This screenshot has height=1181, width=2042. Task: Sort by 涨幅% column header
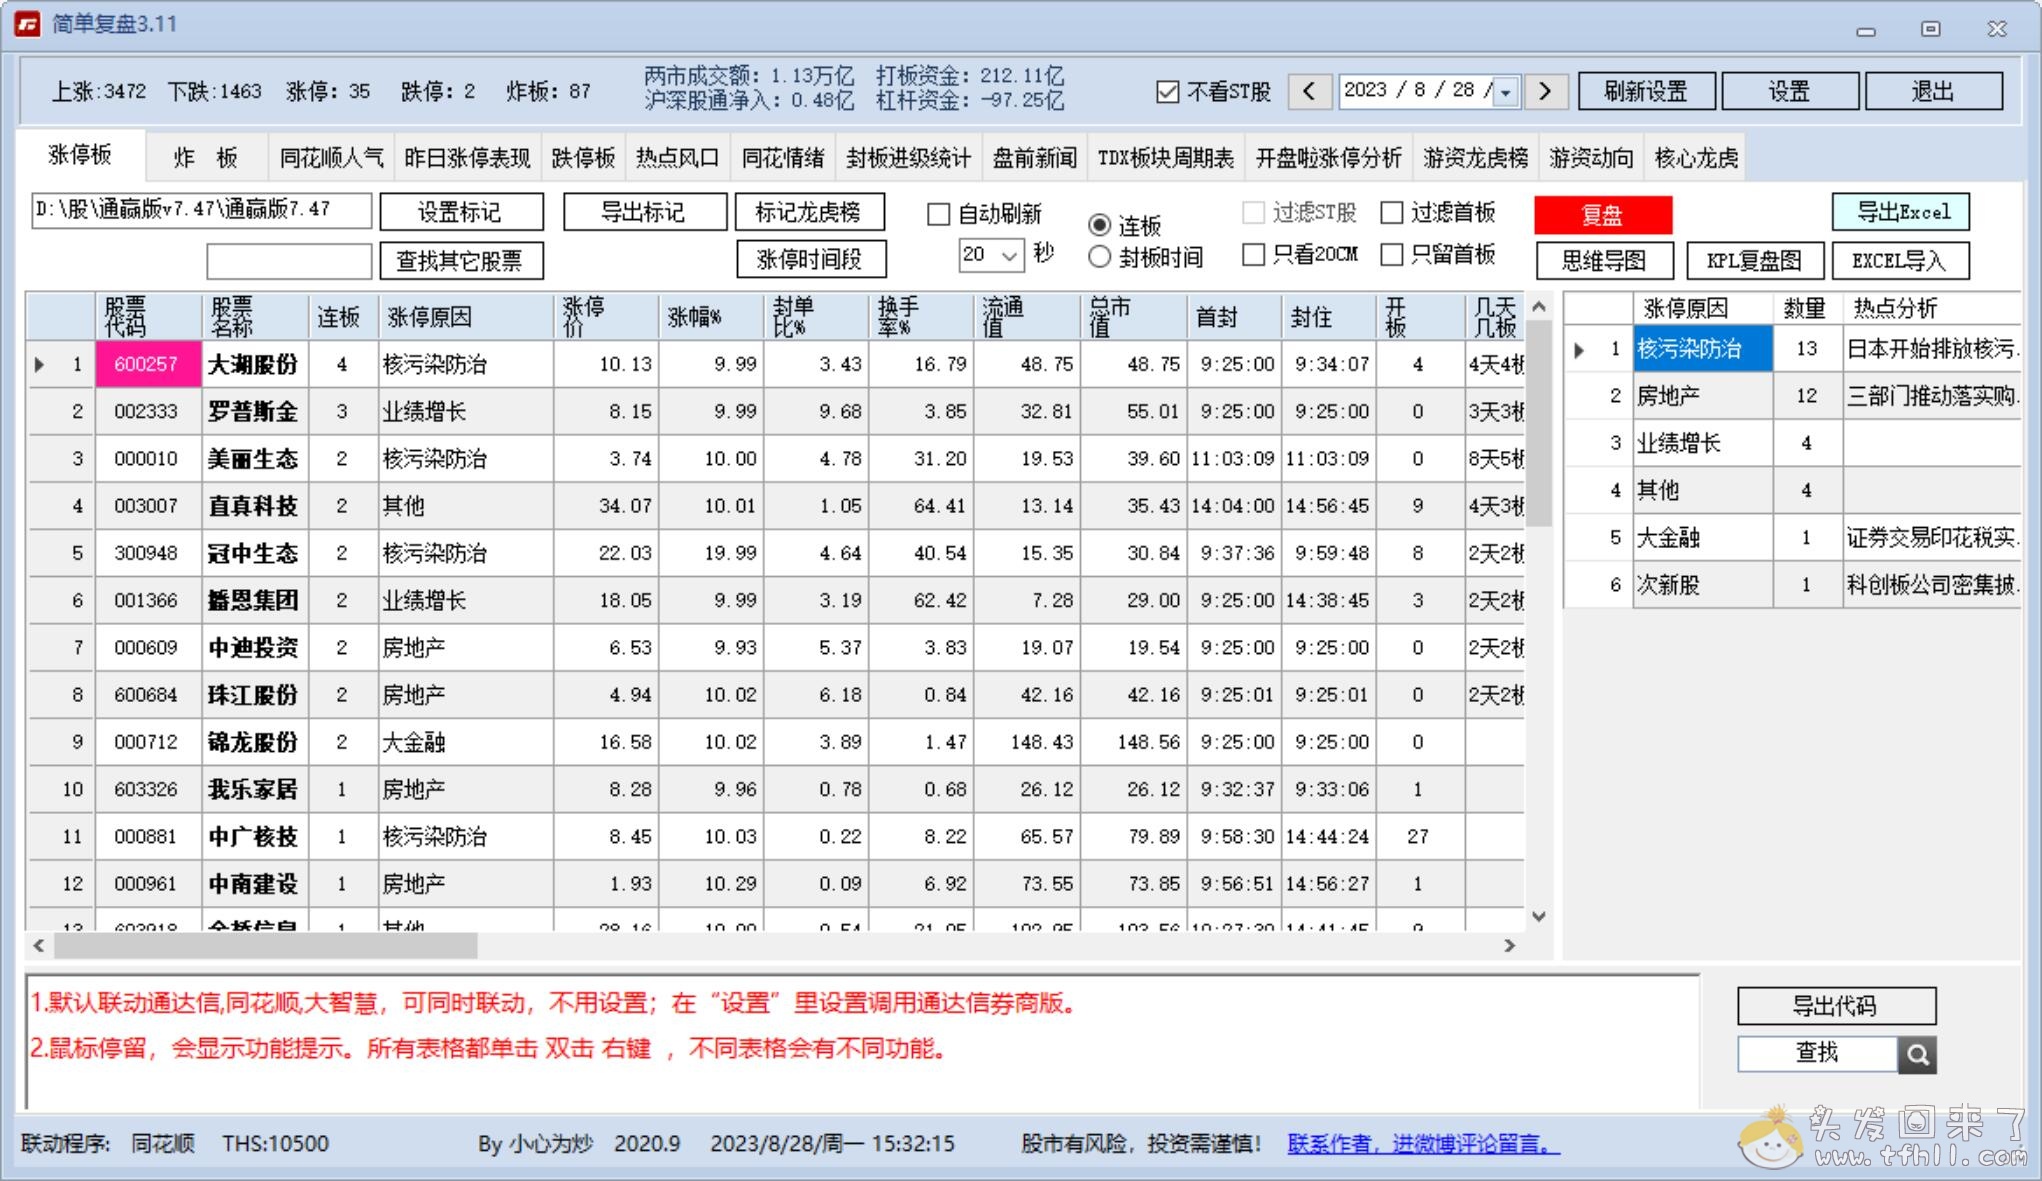pos(709,317)
